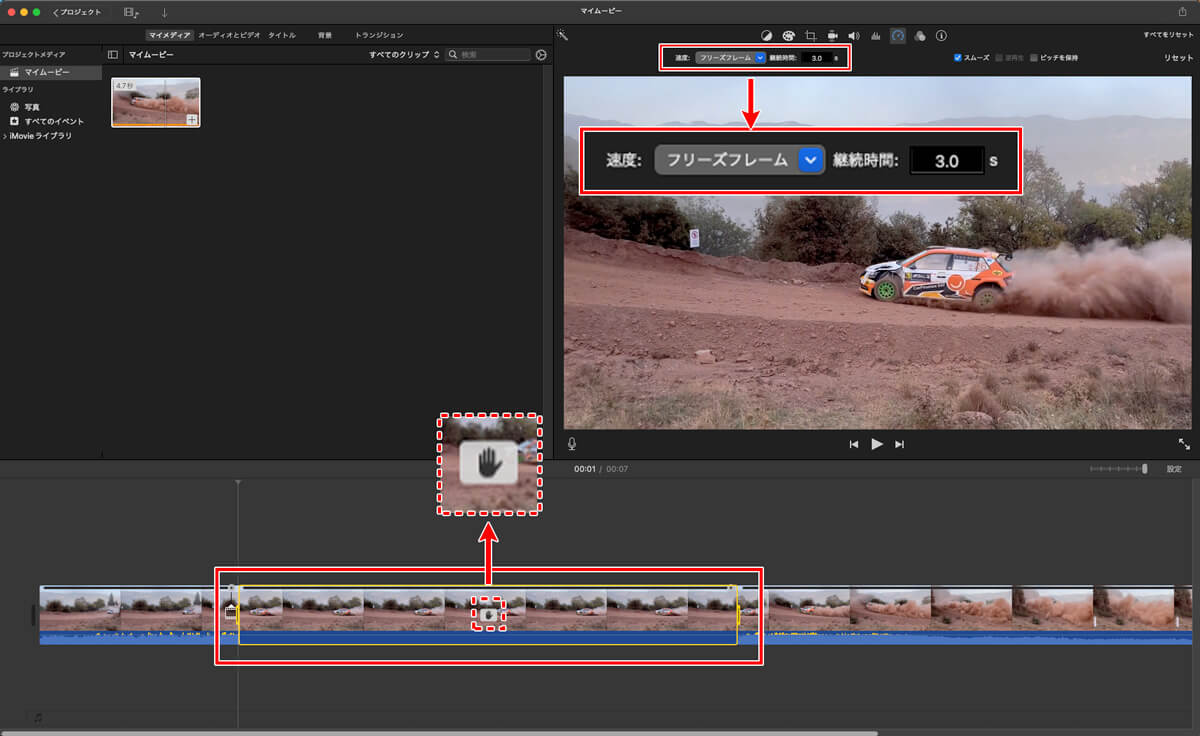Go back to プロジェクト list
Image resolution: width=1200 pixels, height=736 pixels.
pos(77,12)
